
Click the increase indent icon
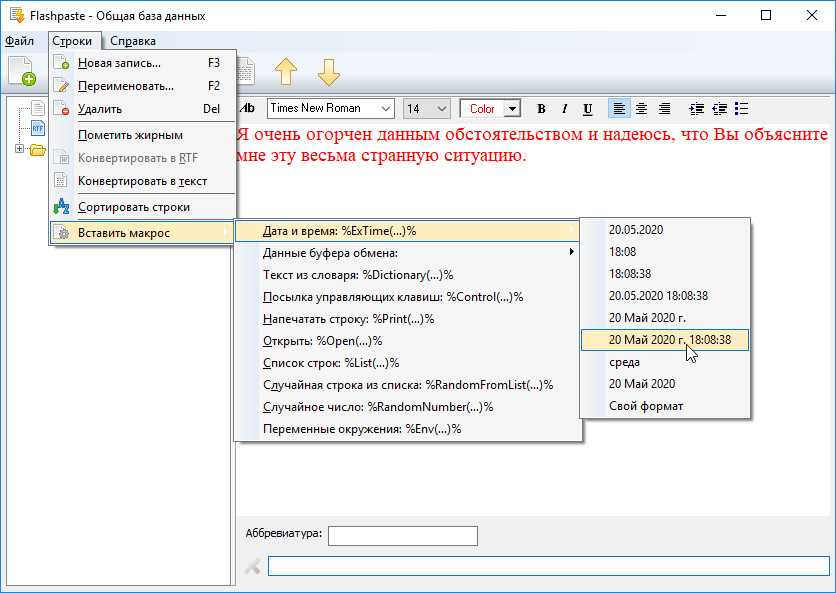click(x=696, y=109)
